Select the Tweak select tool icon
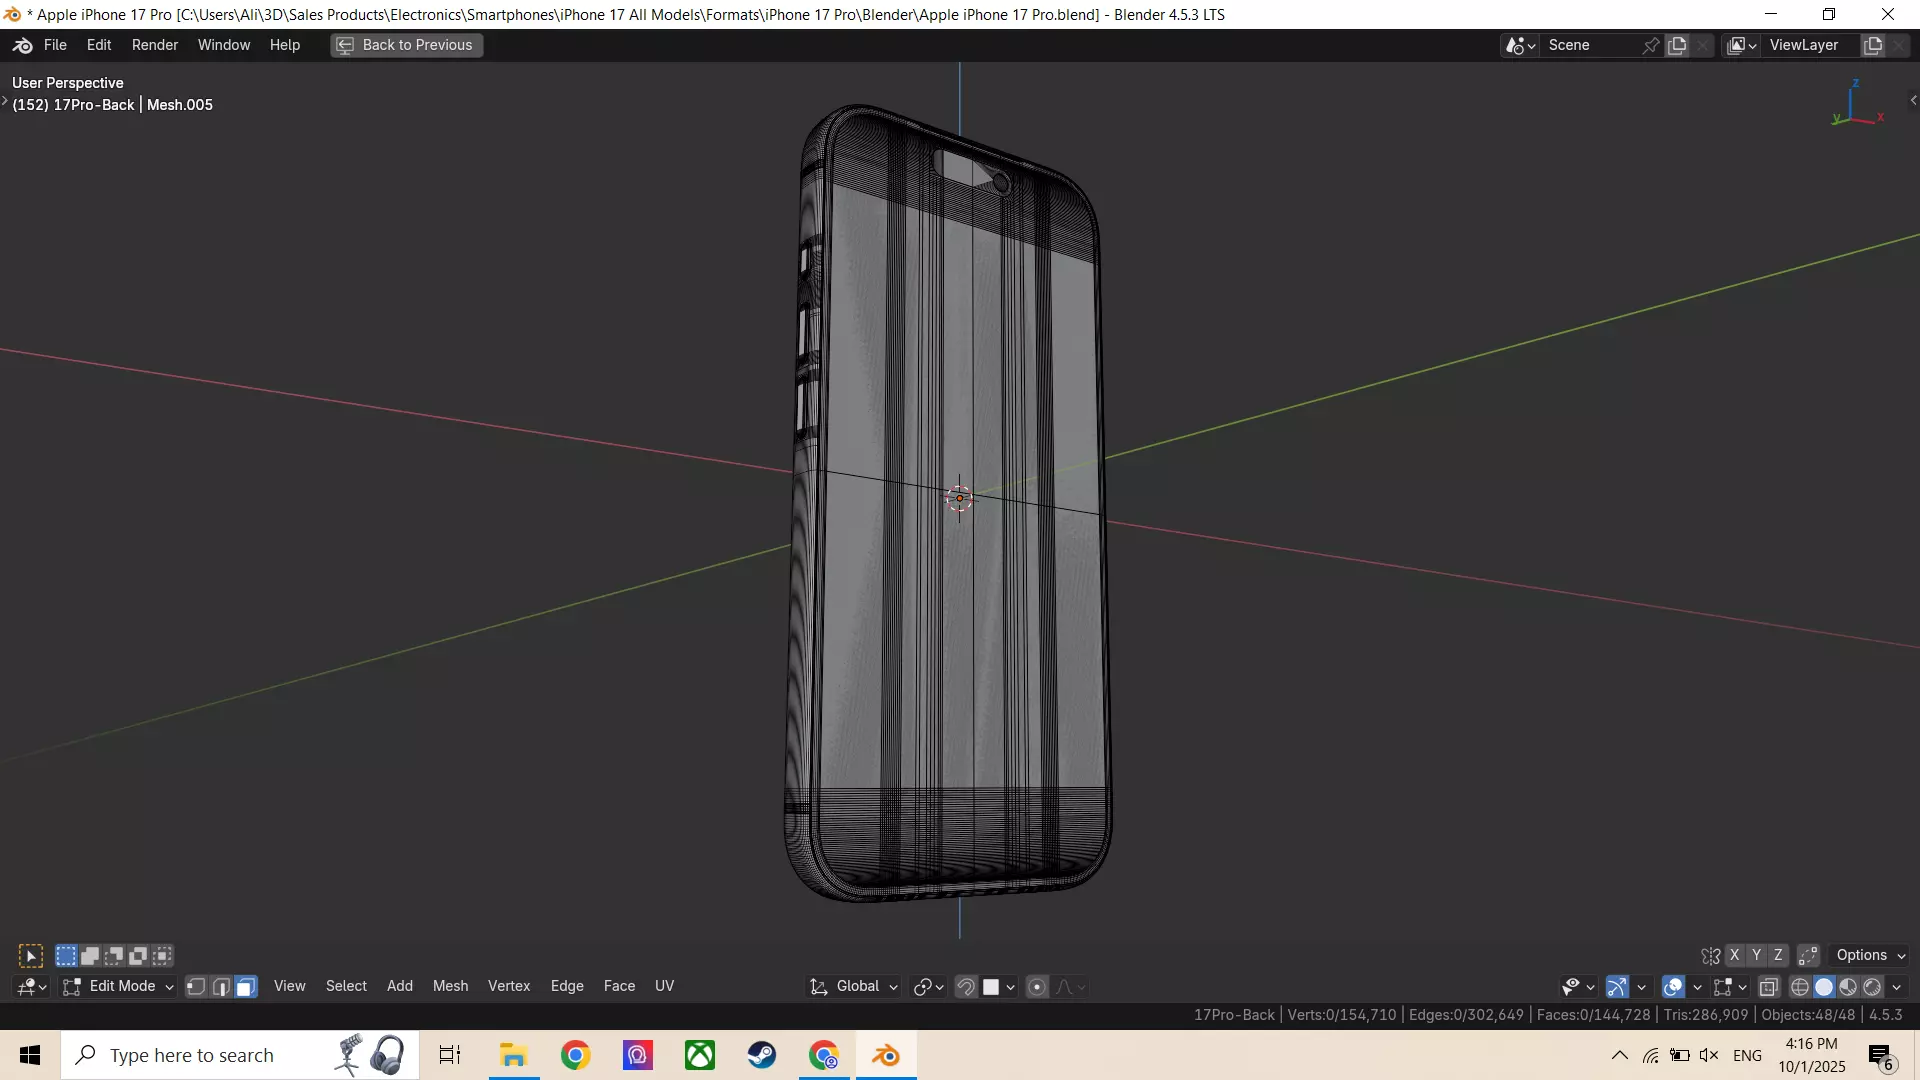Viewport: 1920px width, 1080px height. pos(31,956)
